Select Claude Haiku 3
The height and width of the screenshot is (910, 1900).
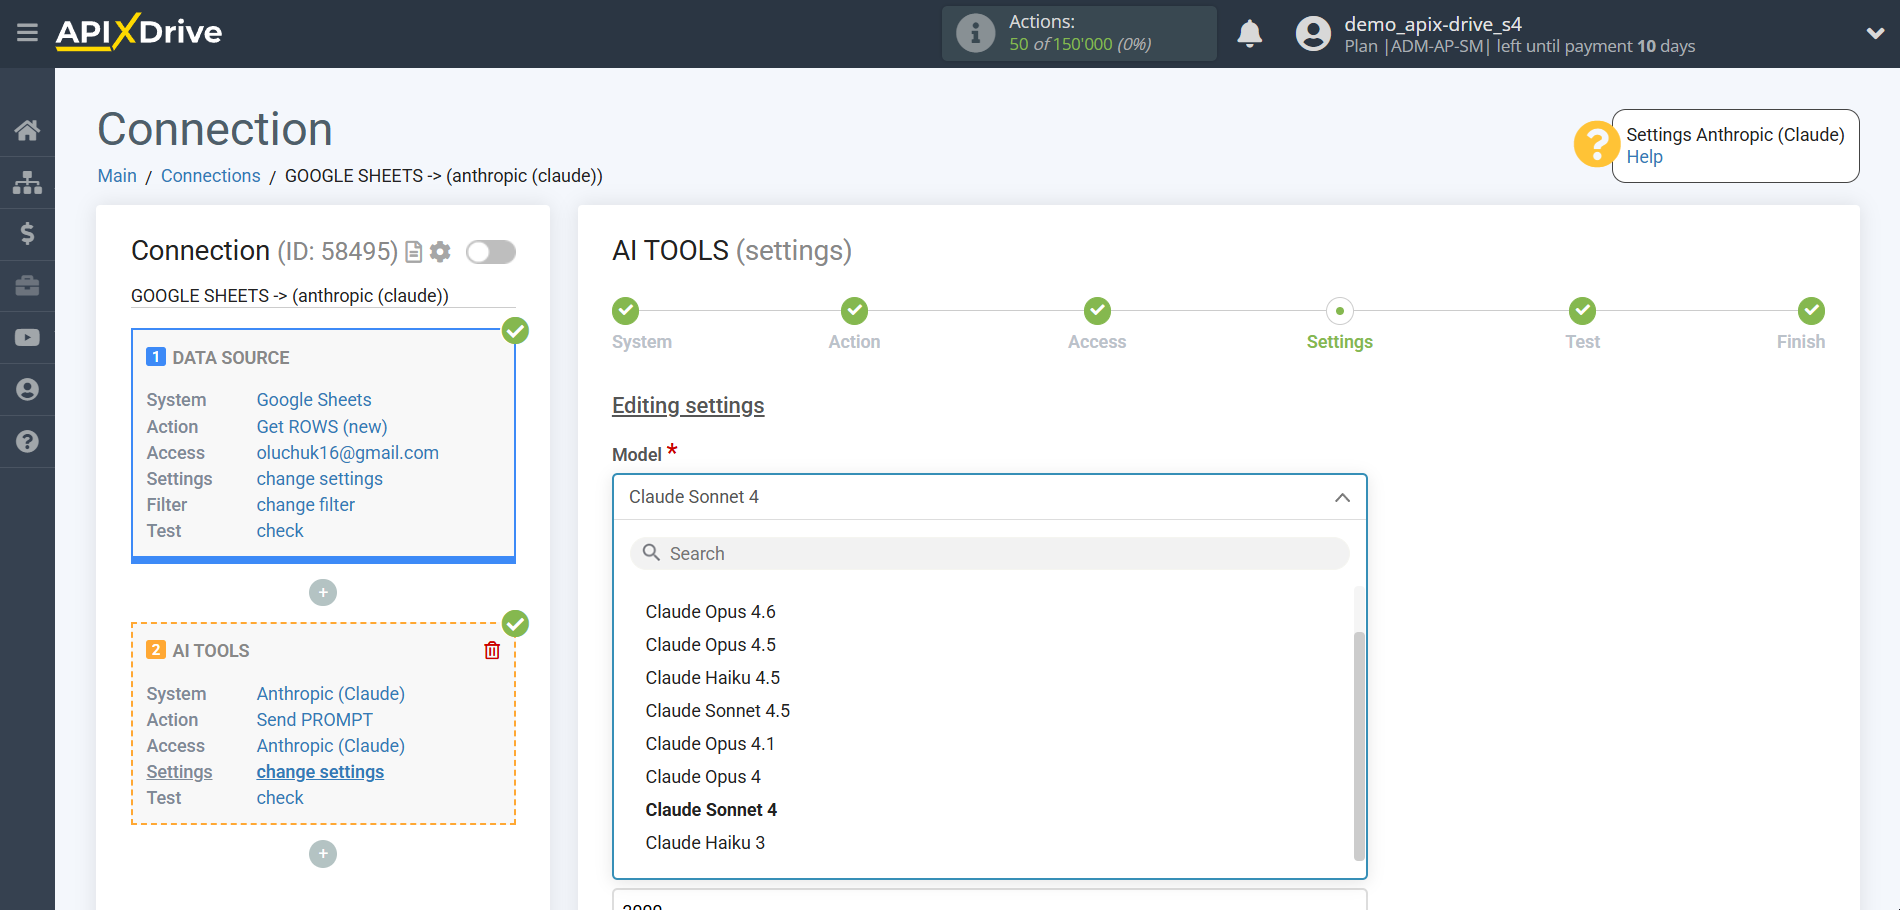pyautogui.click(x=705, y=843)
